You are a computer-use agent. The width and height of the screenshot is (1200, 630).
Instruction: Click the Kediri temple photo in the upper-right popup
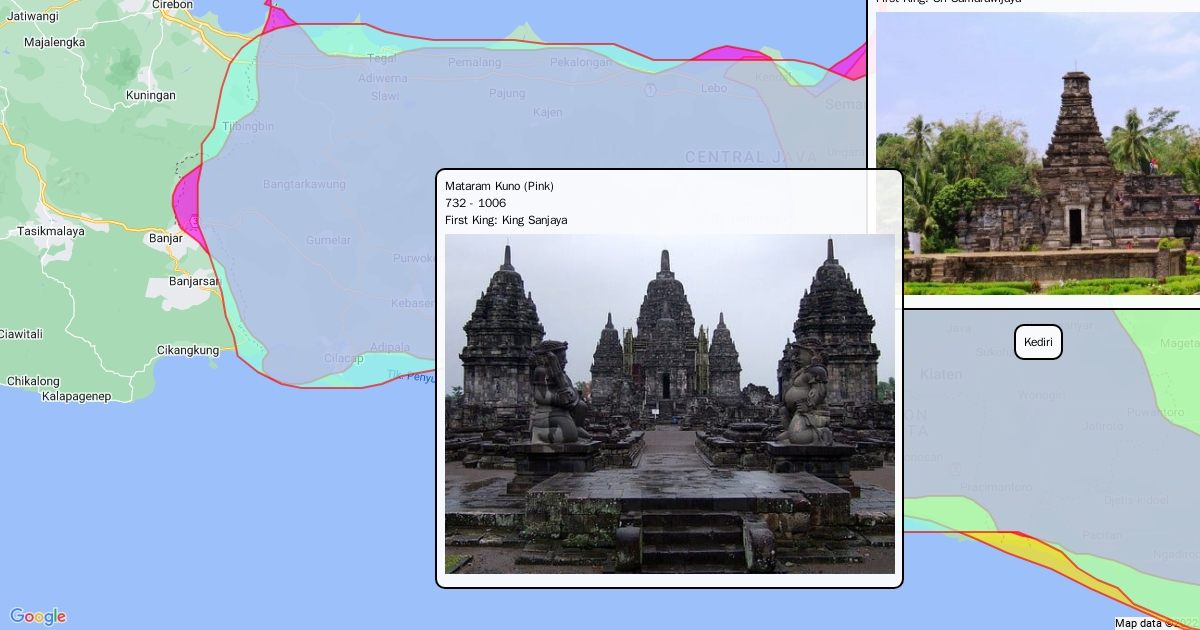point(1037,153)
